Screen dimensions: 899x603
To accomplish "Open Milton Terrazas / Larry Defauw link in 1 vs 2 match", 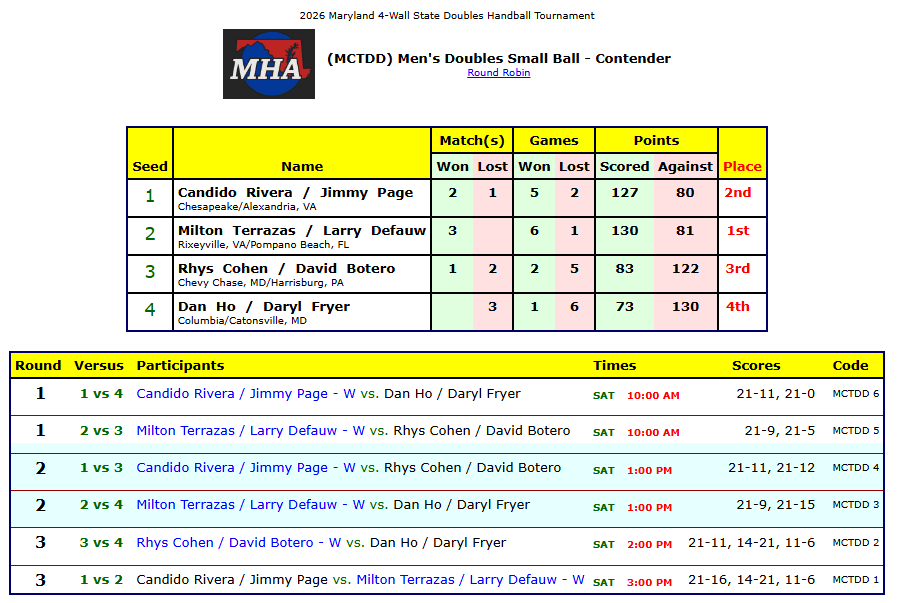I will [470, 580].
